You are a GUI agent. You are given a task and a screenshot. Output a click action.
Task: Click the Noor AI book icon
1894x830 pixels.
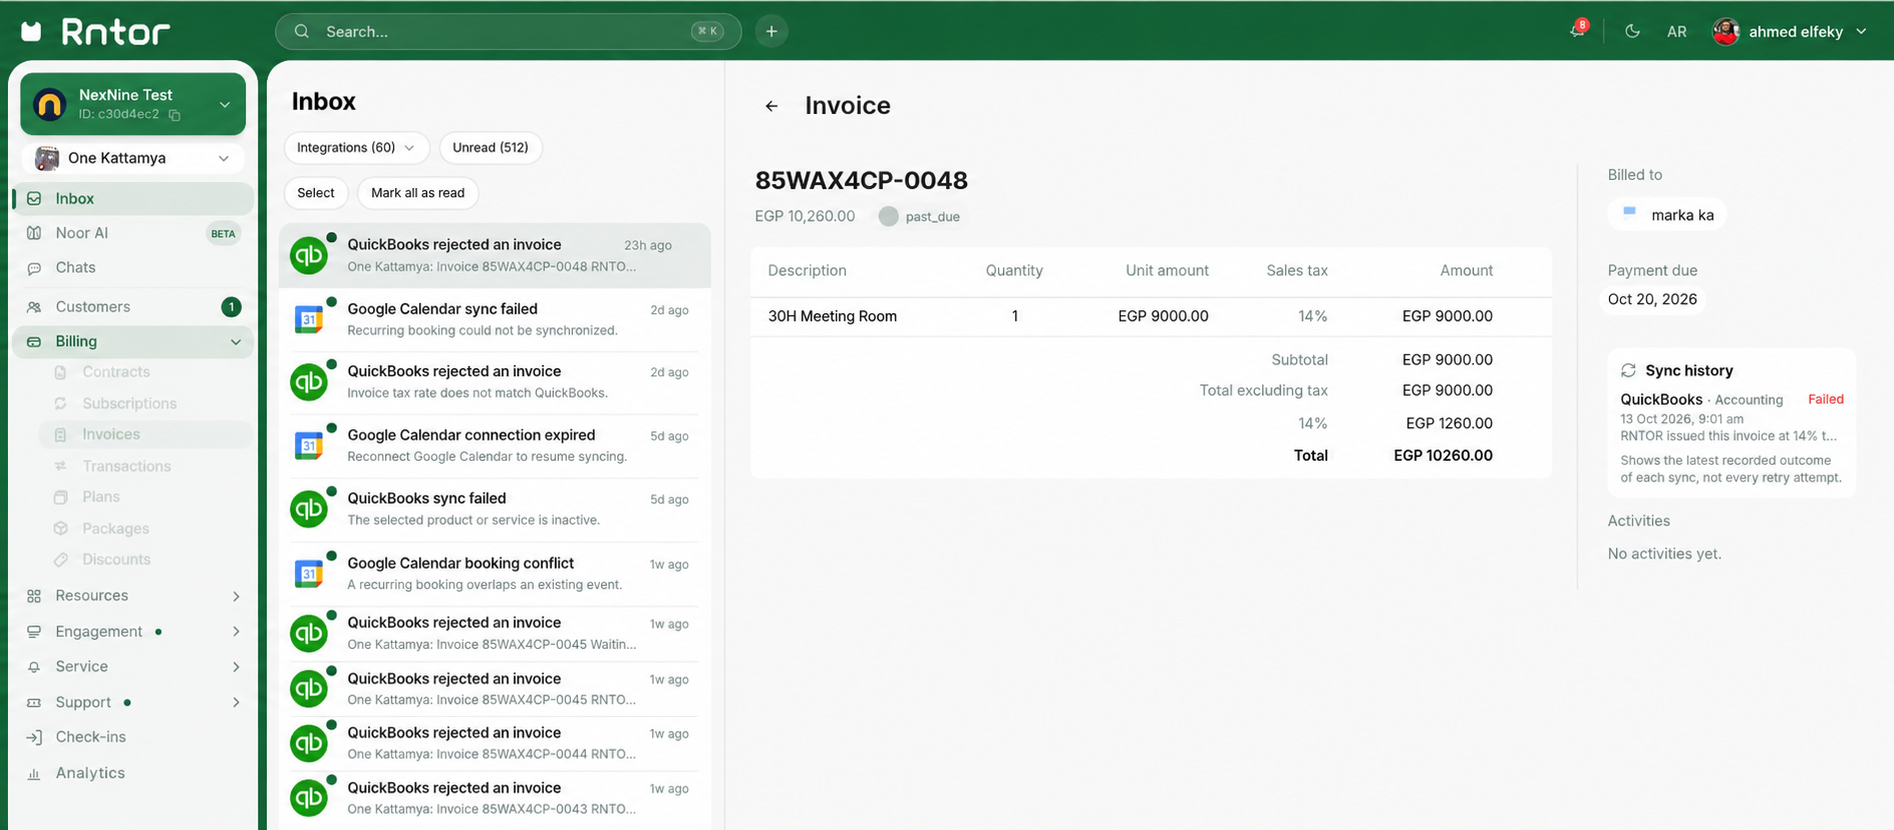[34, 233]
